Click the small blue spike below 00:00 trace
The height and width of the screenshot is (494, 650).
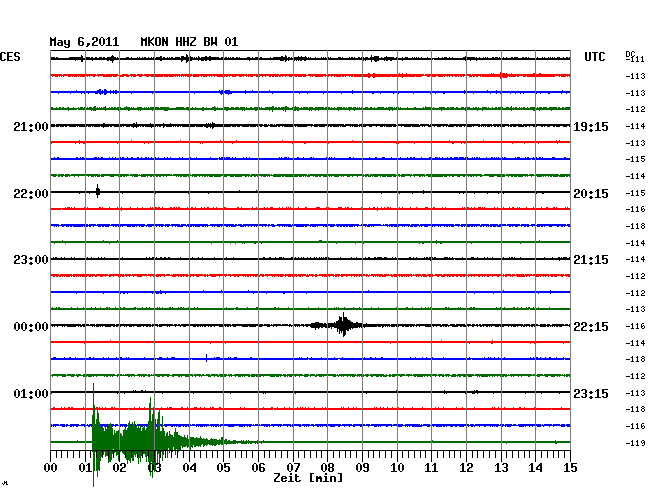(206, 358)
